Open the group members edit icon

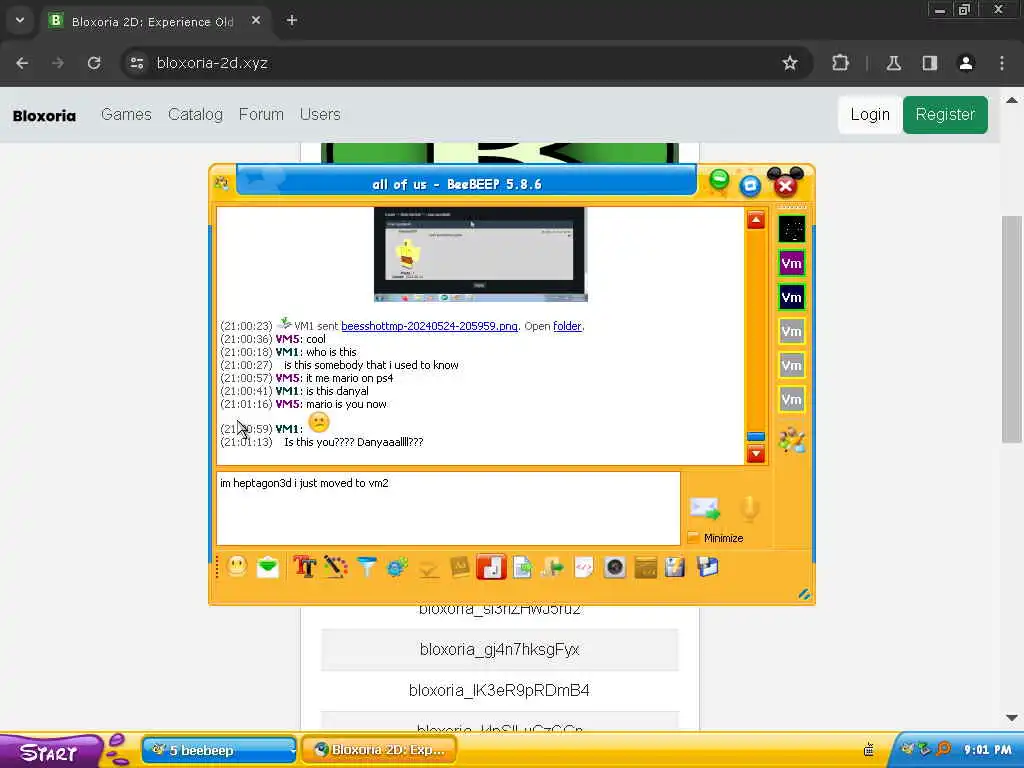792,440
